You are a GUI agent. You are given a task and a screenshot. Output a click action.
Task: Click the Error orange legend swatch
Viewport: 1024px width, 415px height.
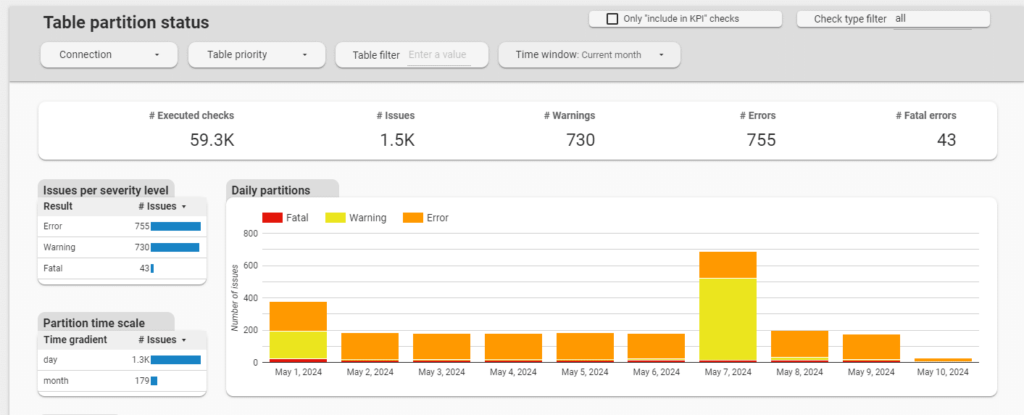(412, 218)
